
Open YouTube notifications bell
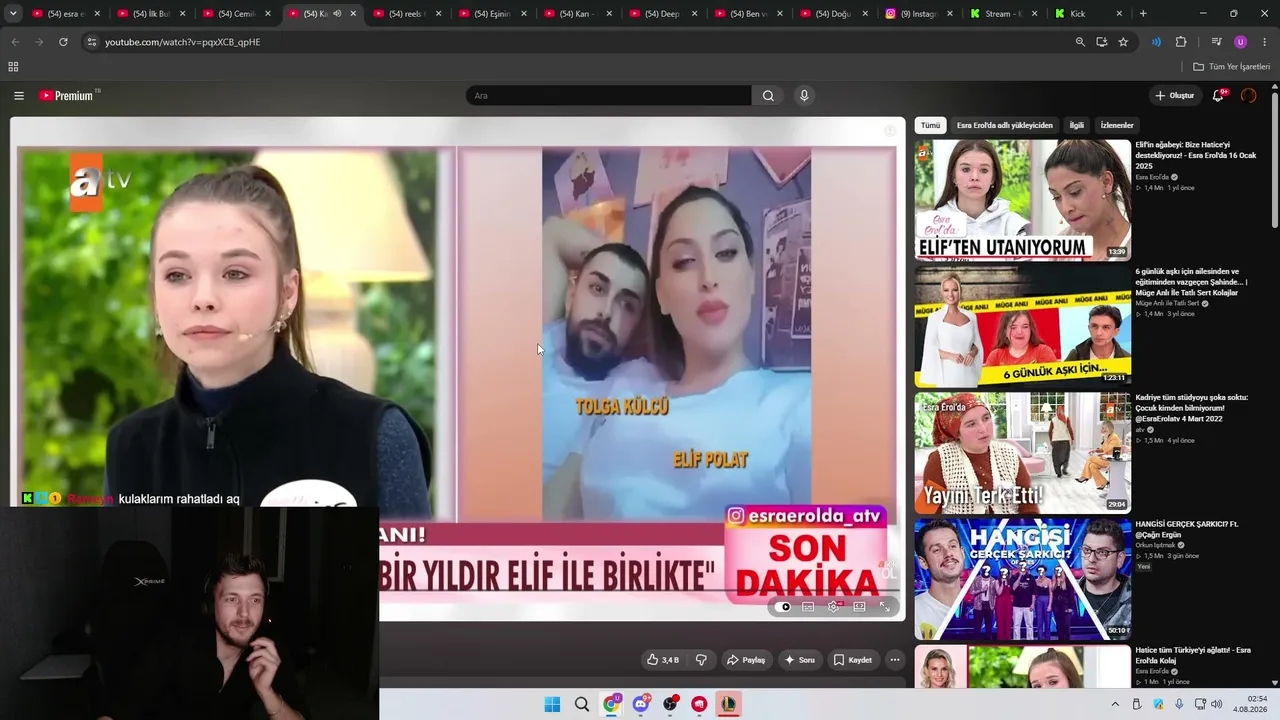point(1218,96)
